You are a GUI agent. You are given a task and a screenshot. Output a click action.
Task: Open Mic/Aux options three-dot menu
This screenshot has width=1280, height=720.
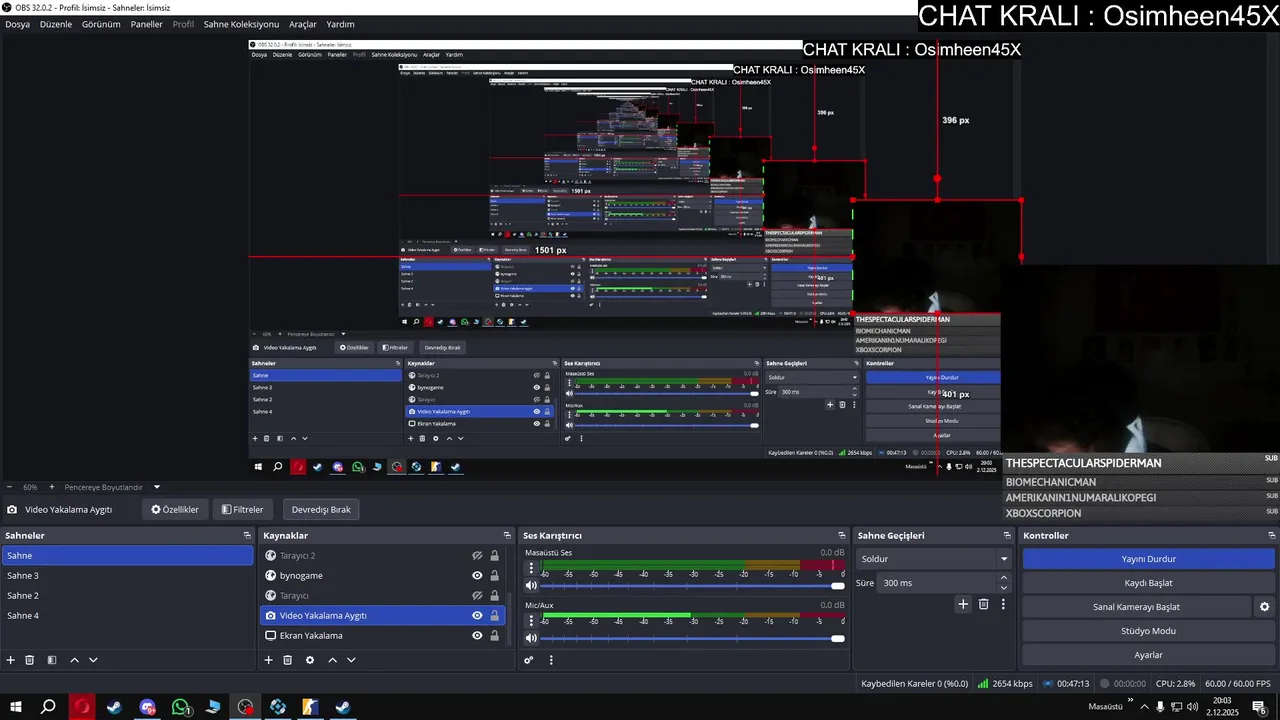[531, 619]
